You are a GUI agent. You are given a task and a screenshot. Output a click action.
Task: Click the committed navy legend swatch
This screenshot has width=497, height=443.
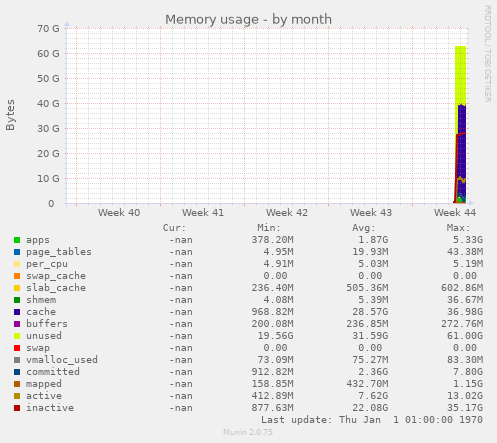(17, 372)
